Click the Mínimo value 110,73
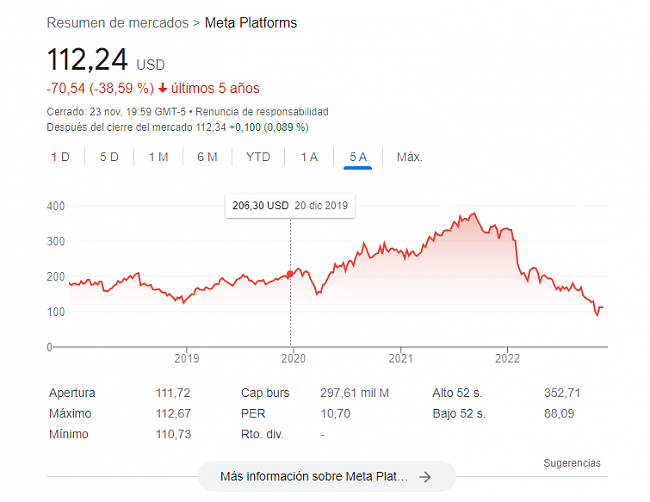Image resolution: width=650 pixels, height=502 pixels. 173,434
